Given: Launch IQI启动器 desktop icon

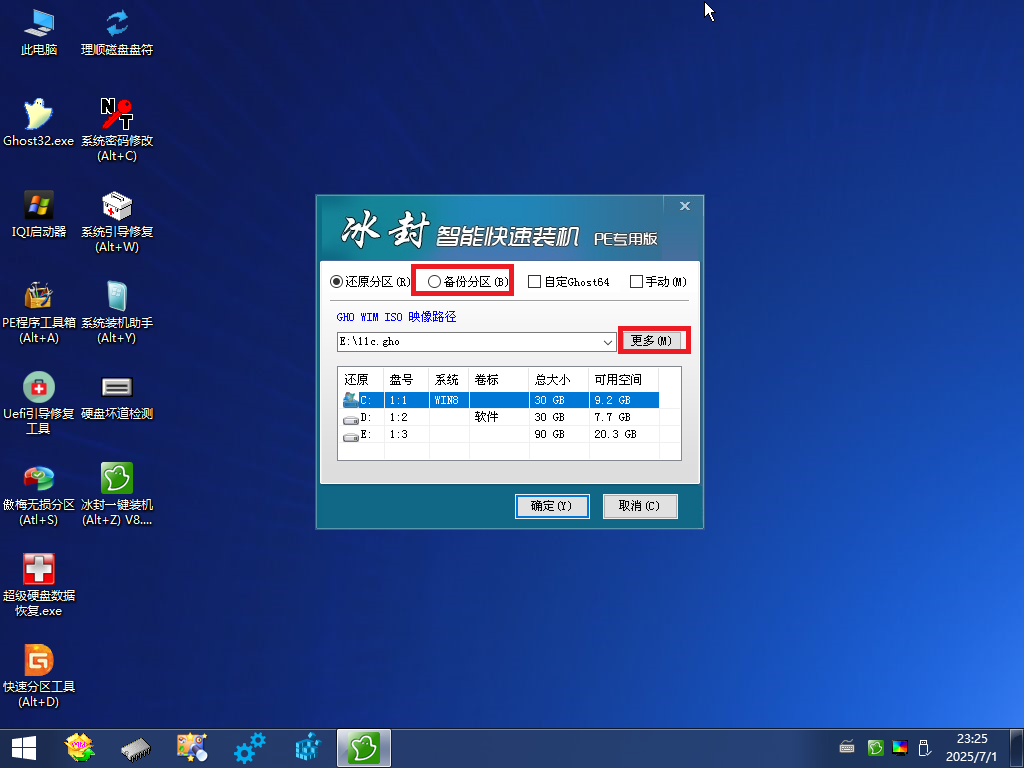Looking at the screenshot, I should (39, 214).
